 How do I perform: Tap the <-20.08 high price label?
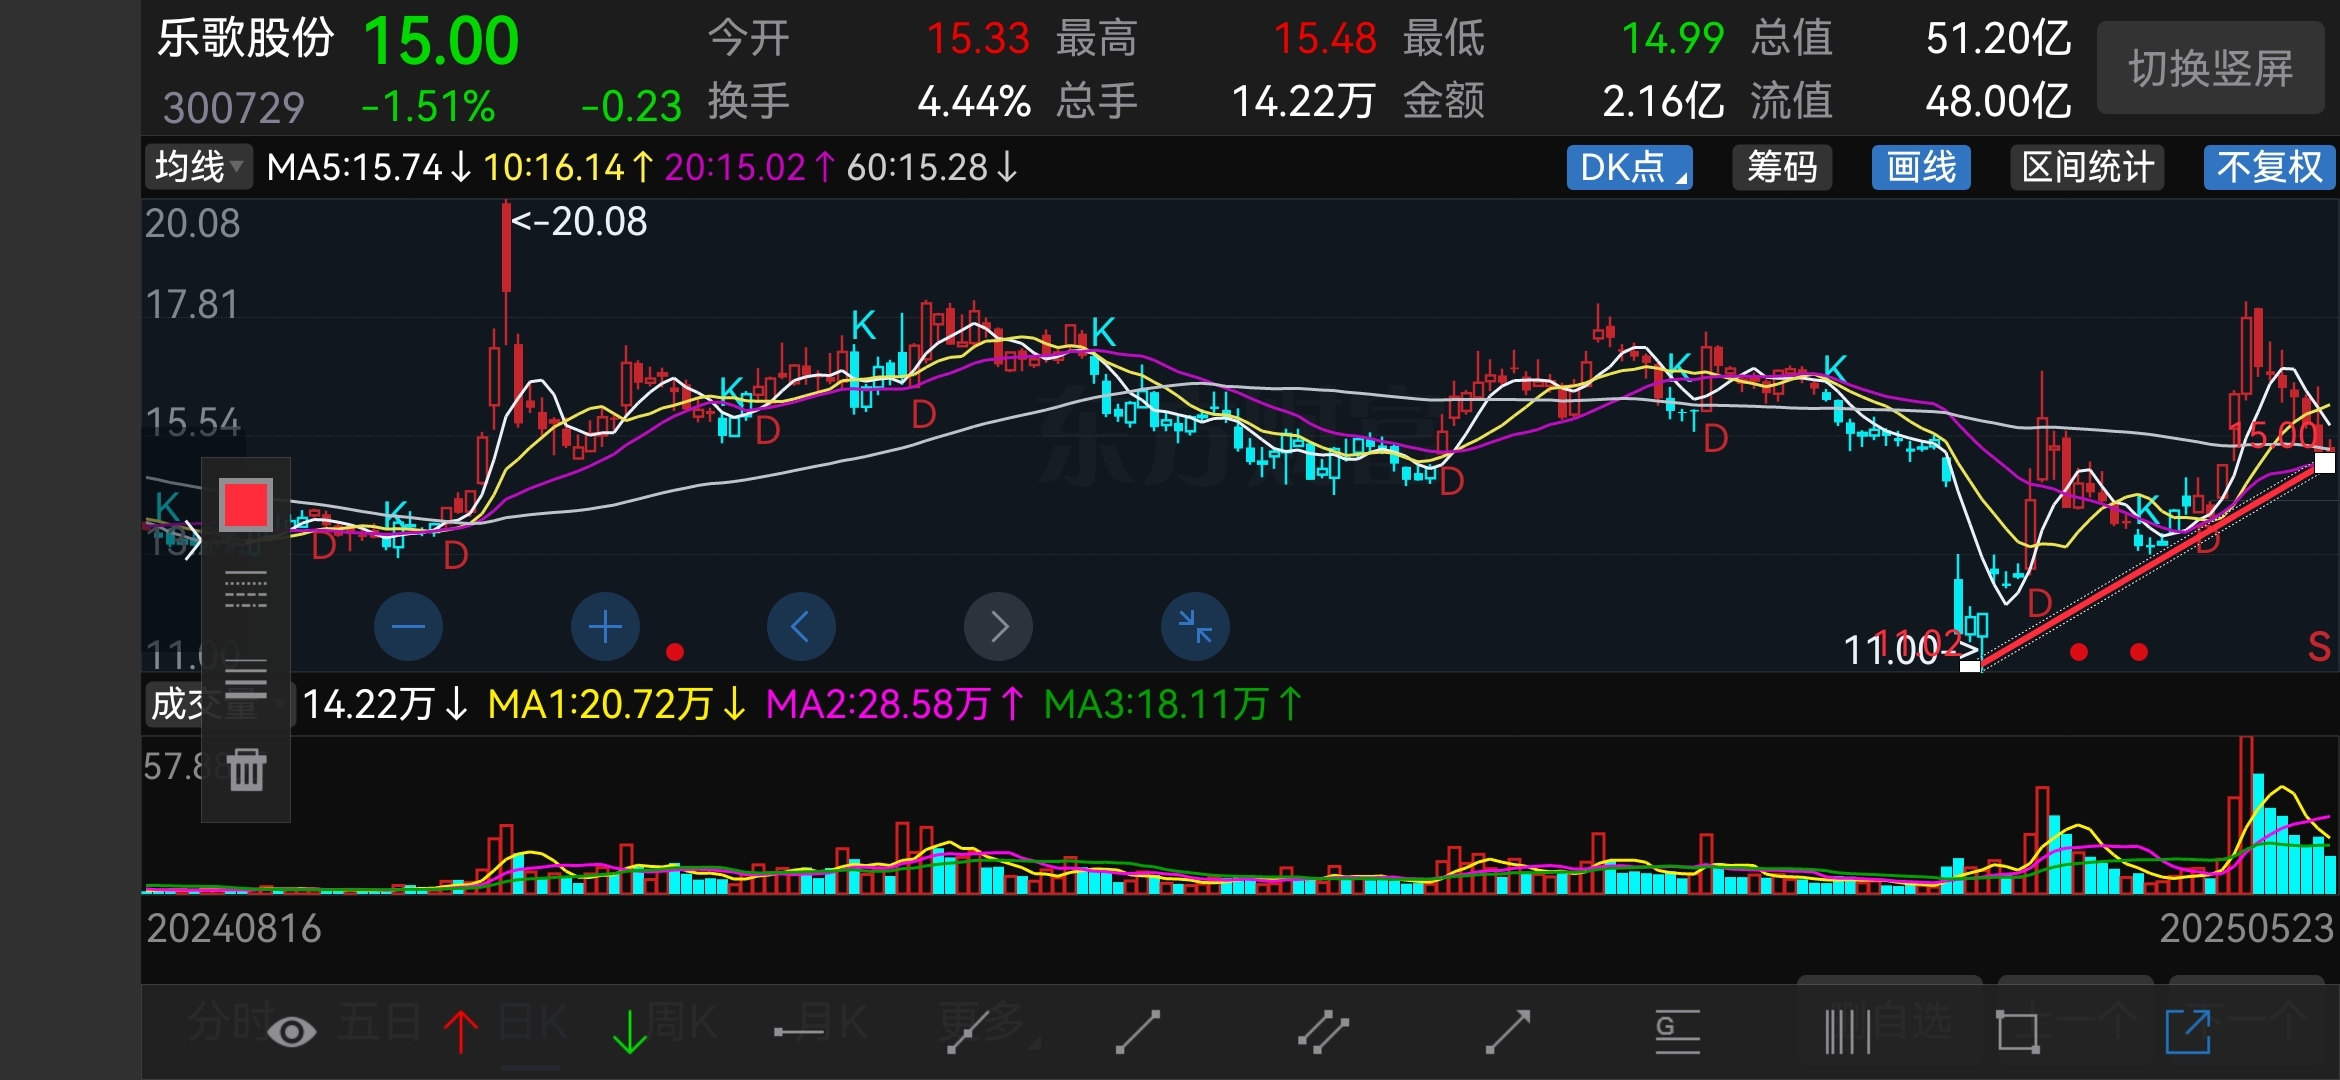[x=579, y=221]
